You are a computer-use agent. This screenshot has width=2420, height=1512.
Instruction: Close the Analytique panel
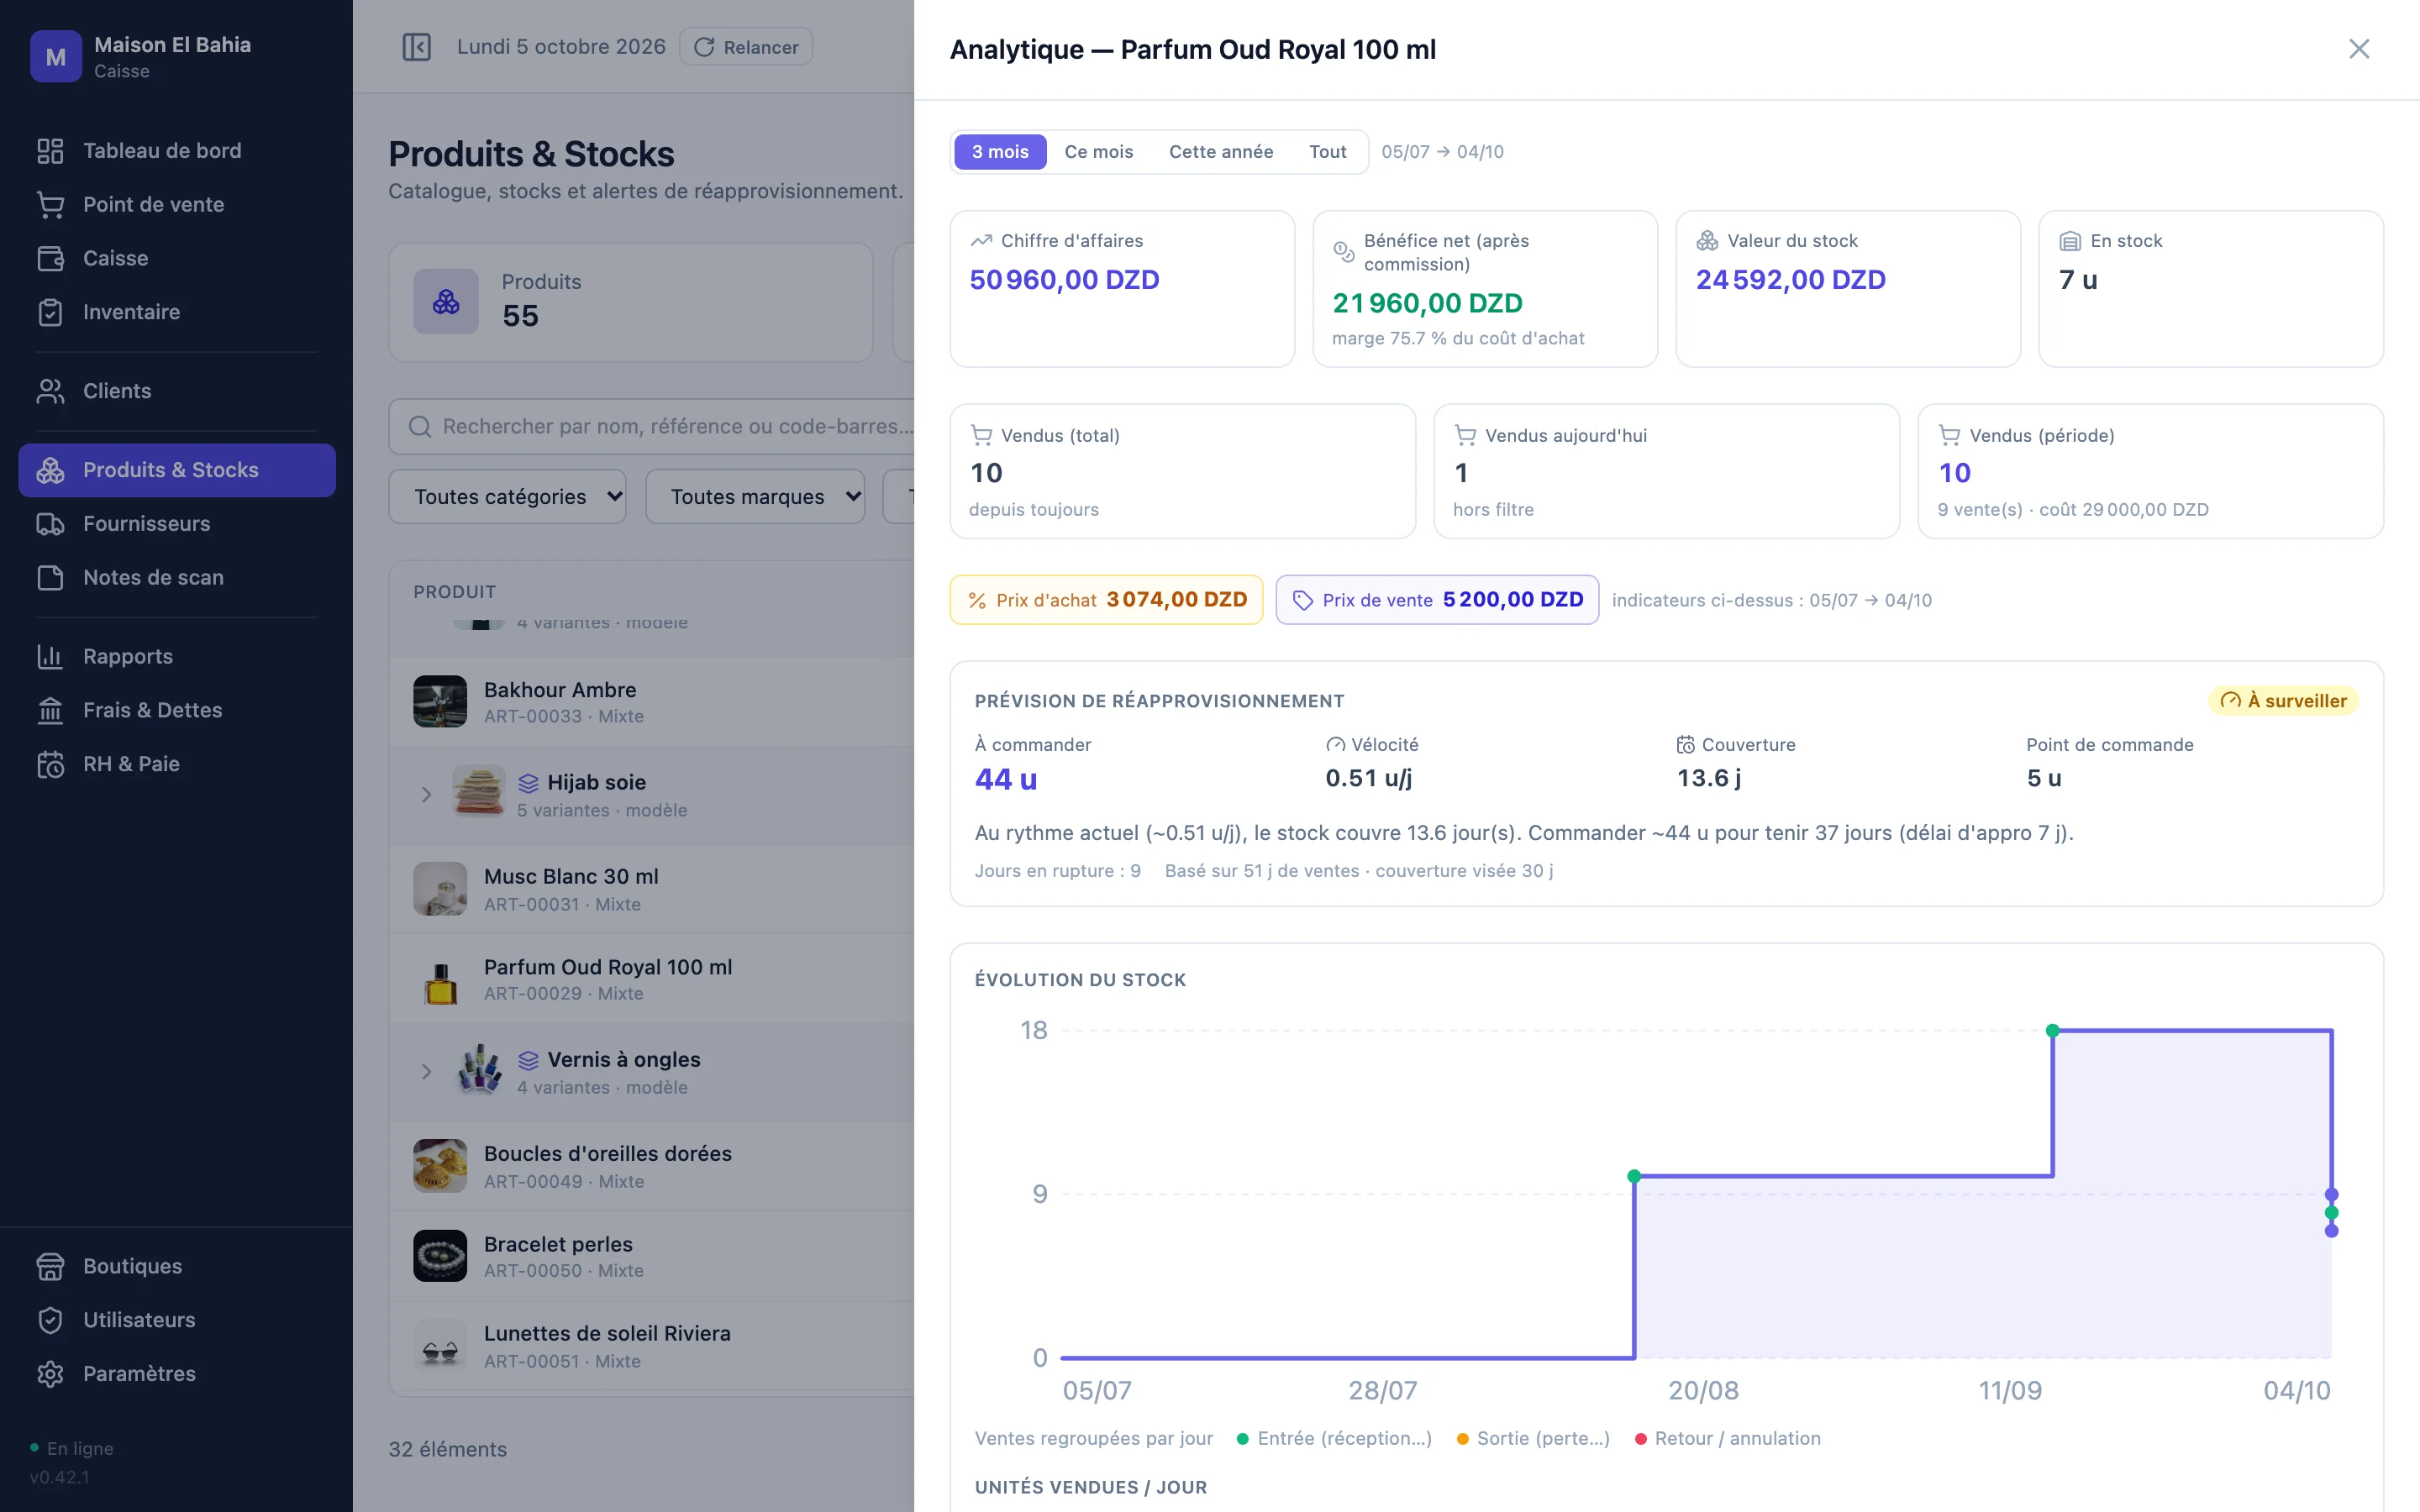pyautogui.click(x=2359, y=49)
